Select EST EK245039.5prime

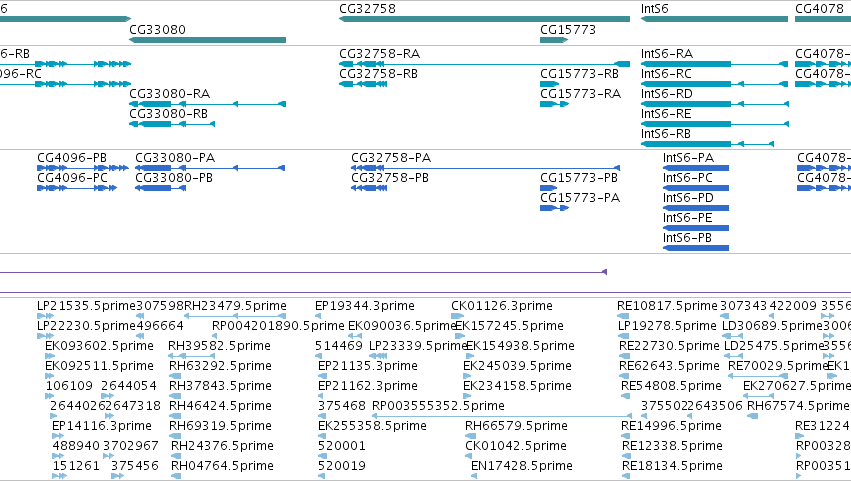point(517,366)
